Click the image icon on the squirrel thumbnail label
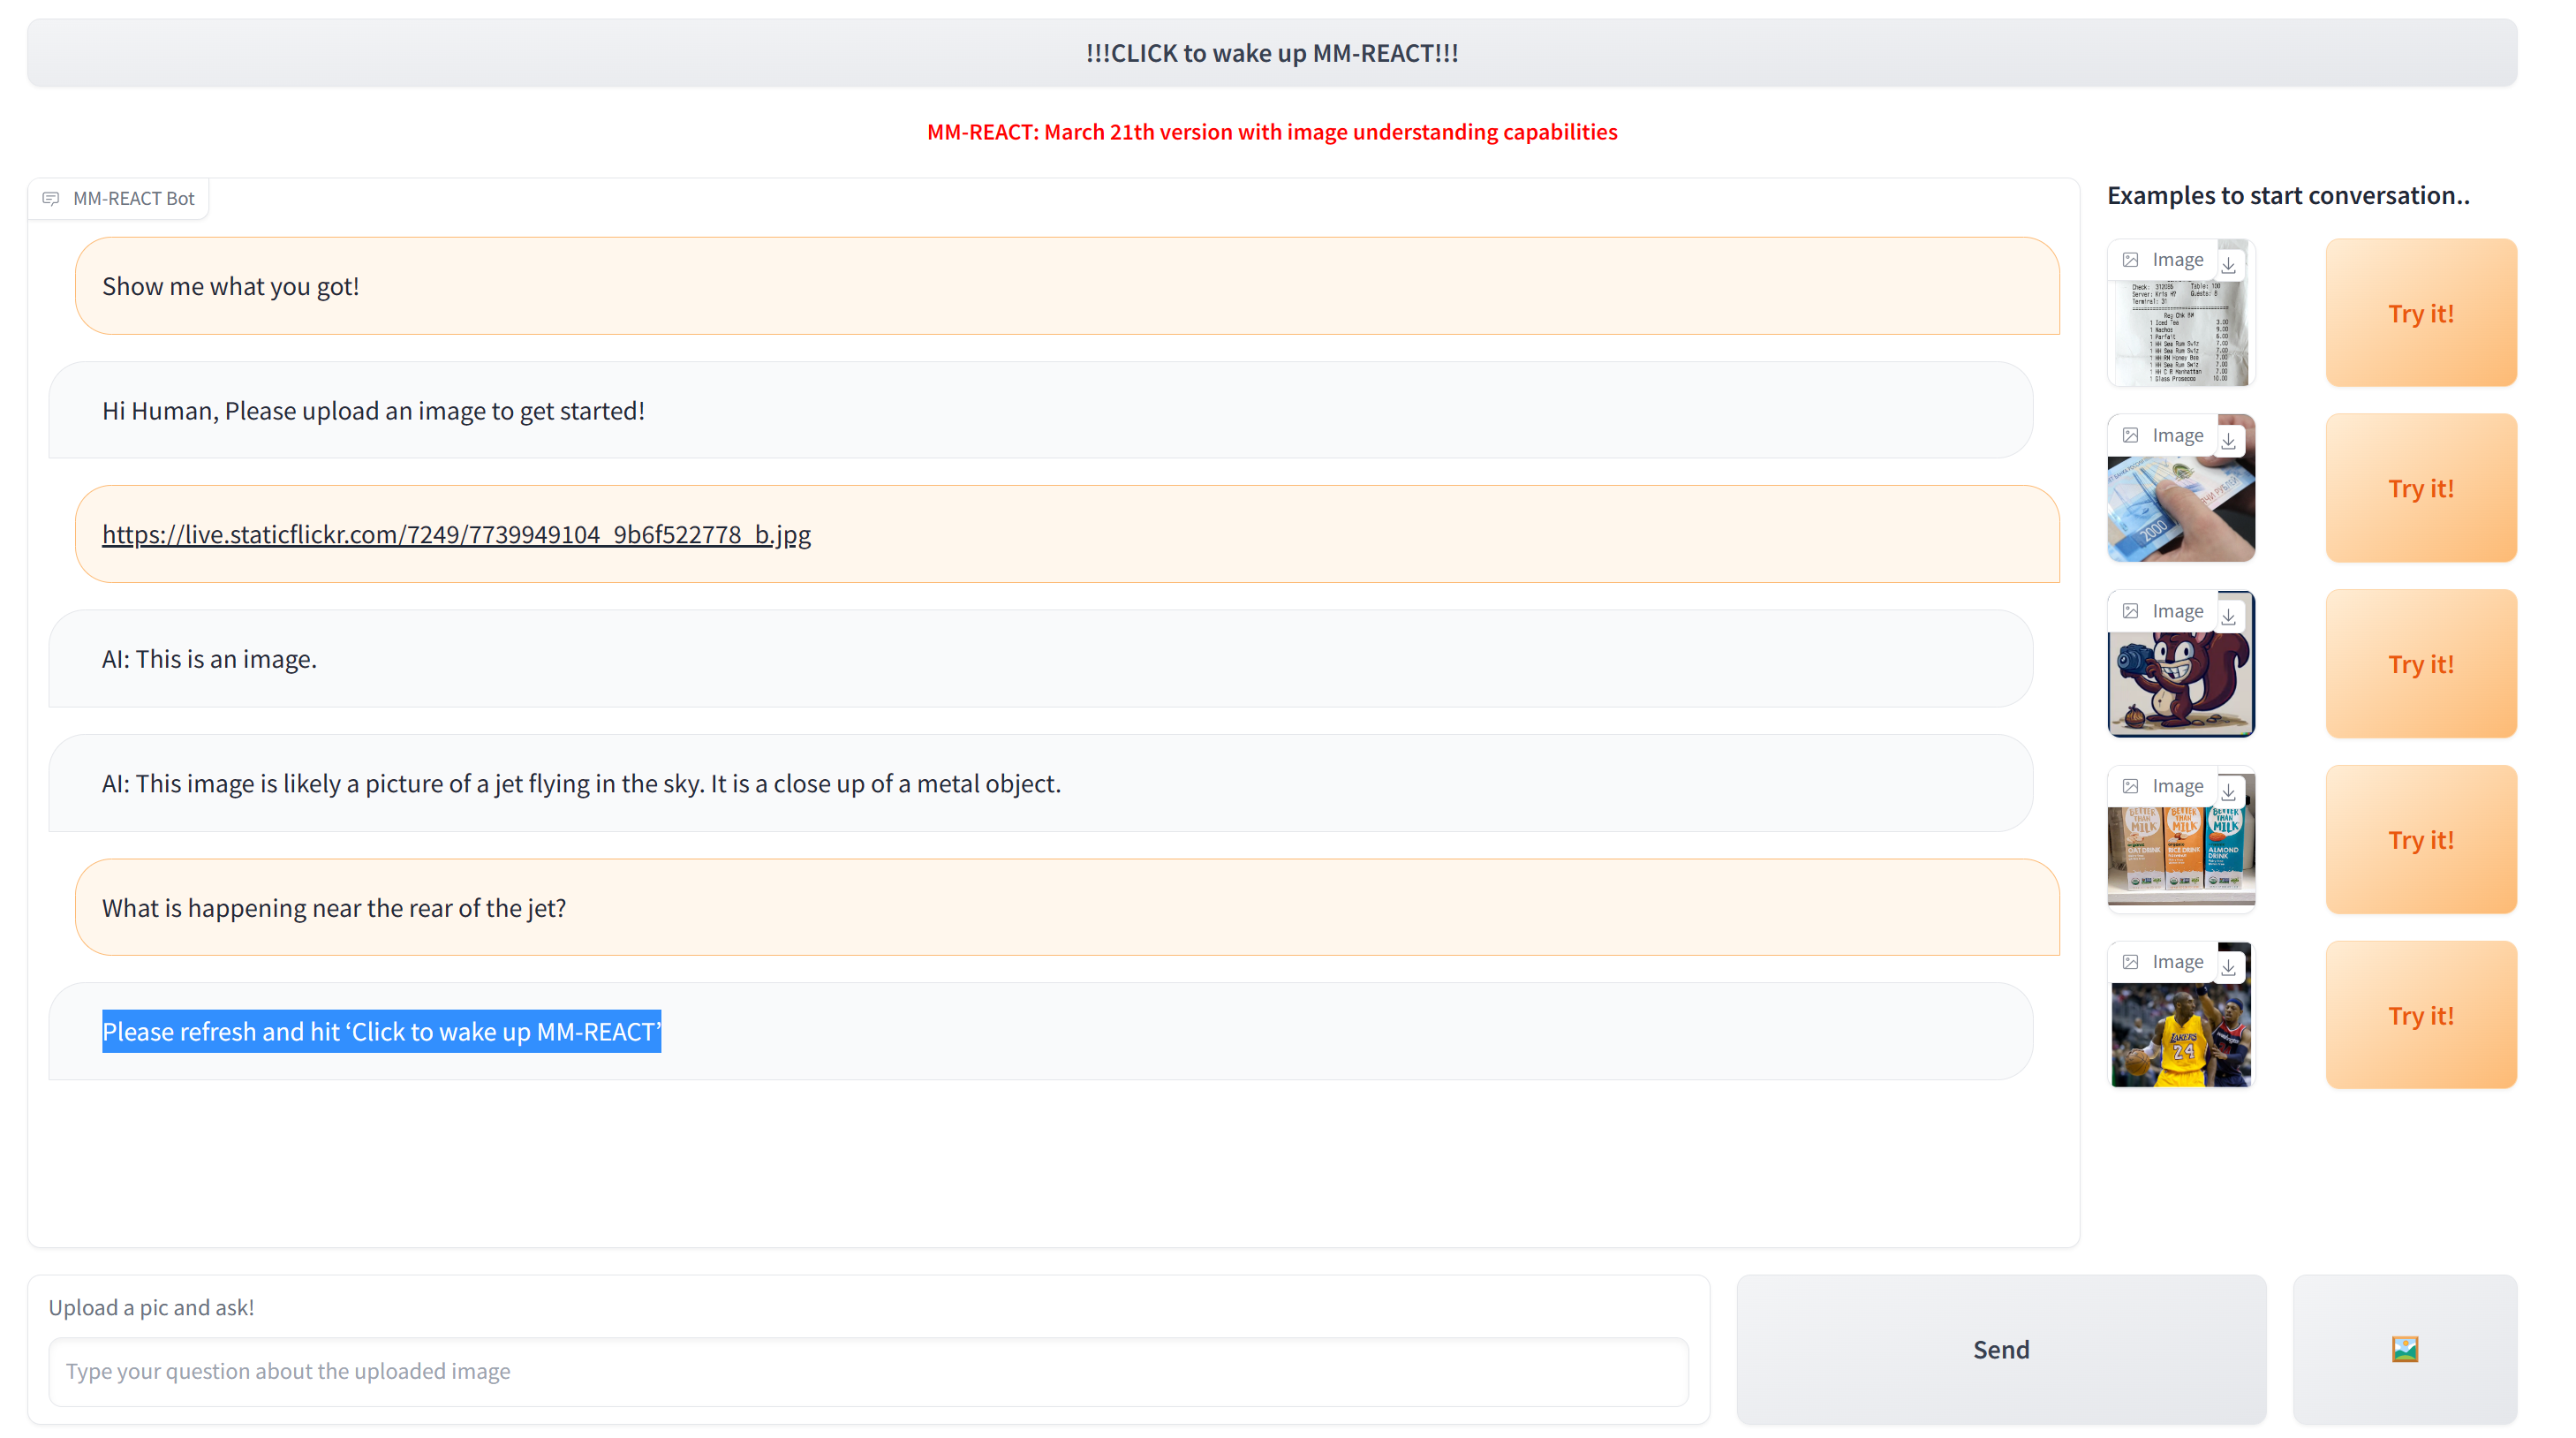 pyautogui.click(x=2131, y=610)
